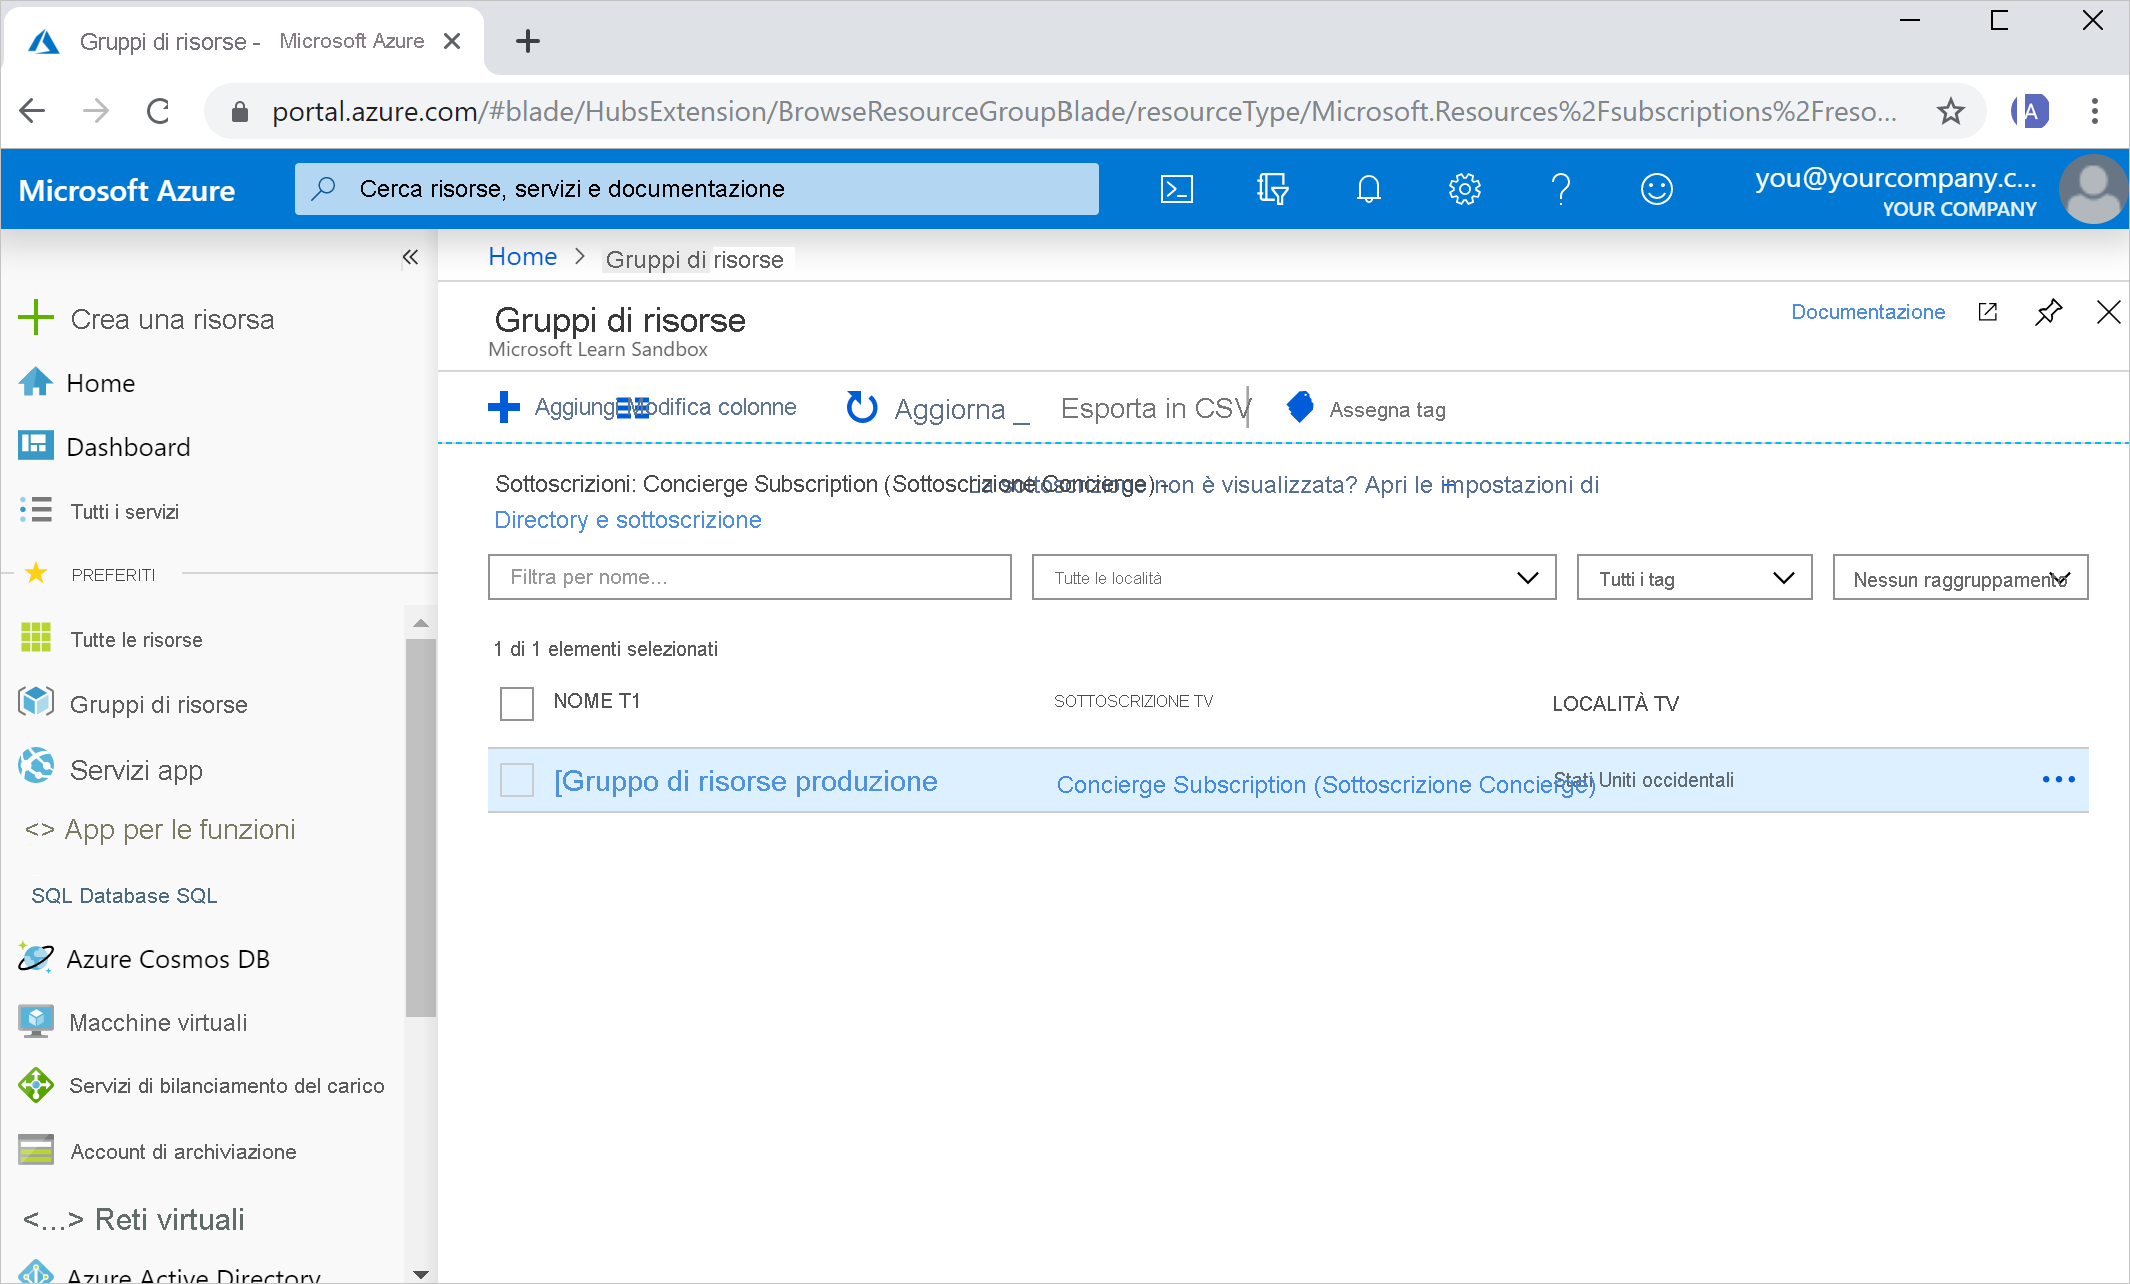Select Dashboard in the sidebar menu

coord(128,447)
